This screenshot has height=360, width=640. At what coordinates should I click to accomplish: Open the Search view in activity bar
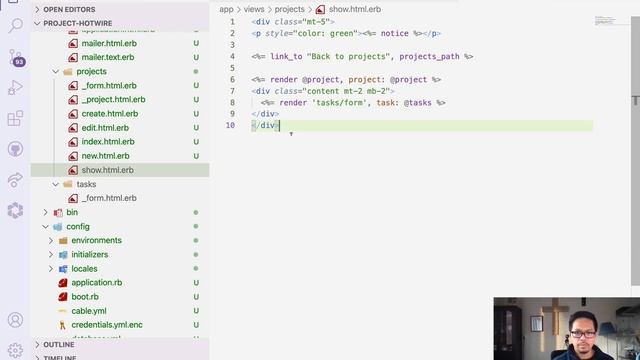click(x=16, y=26)
